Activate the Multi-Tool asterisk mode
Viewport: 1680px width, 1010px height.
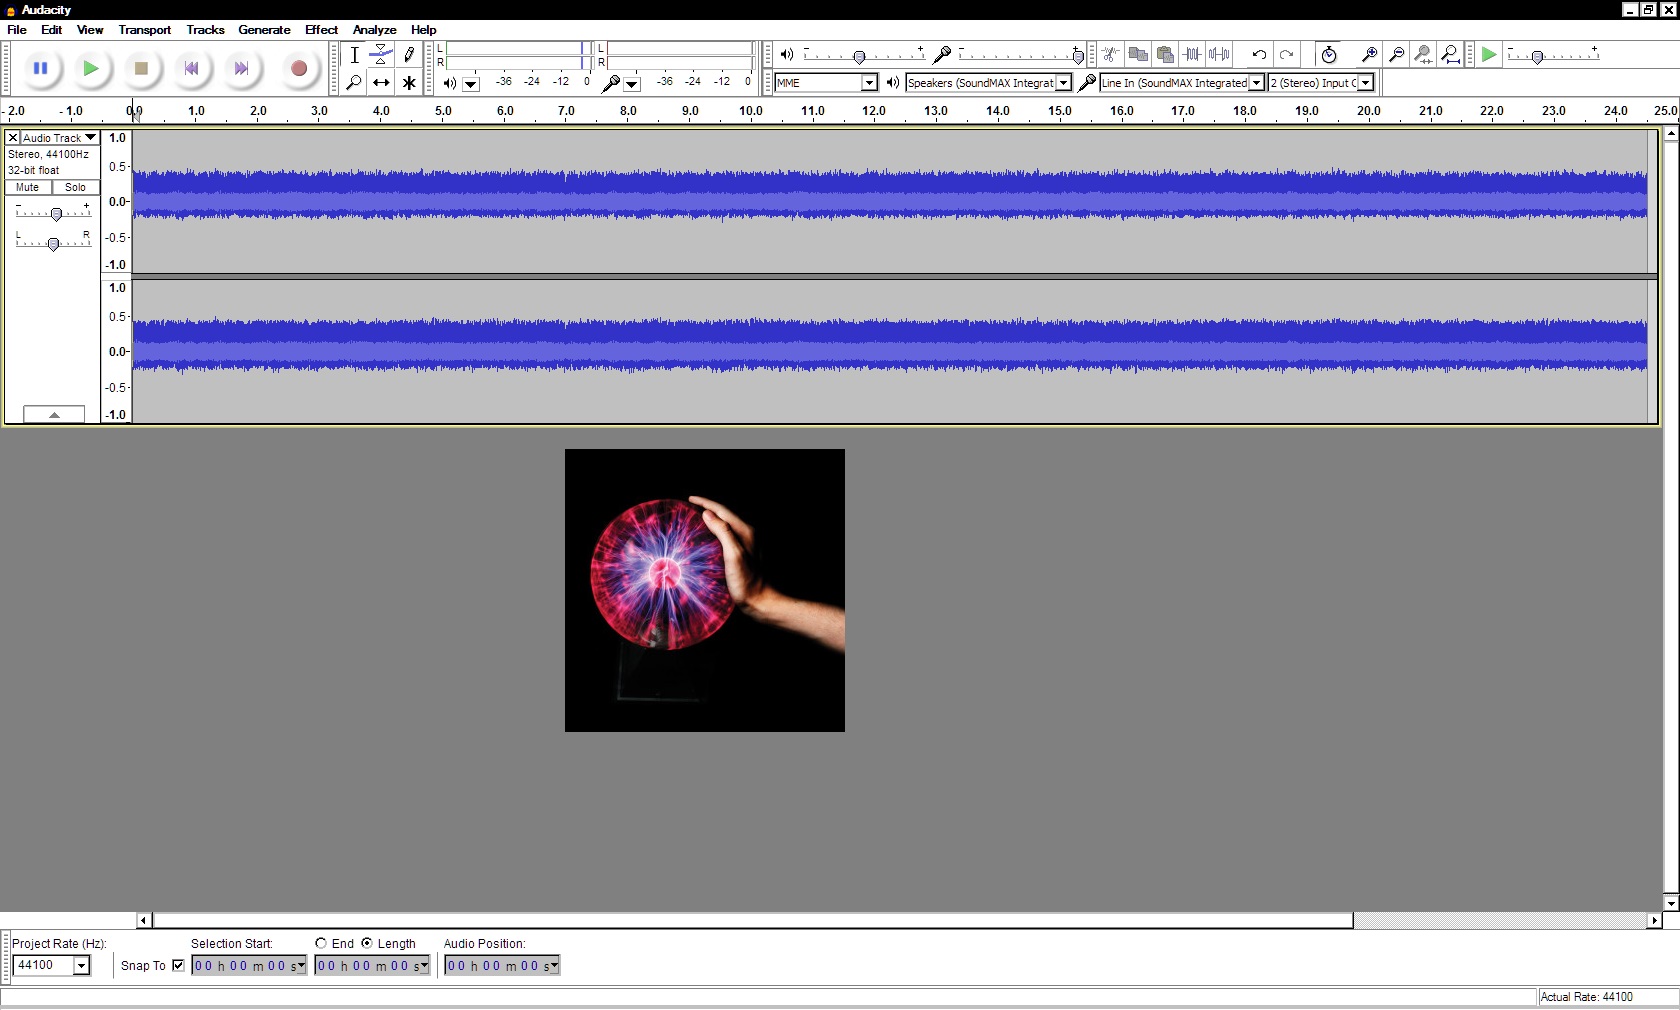[x=409, y=83]
